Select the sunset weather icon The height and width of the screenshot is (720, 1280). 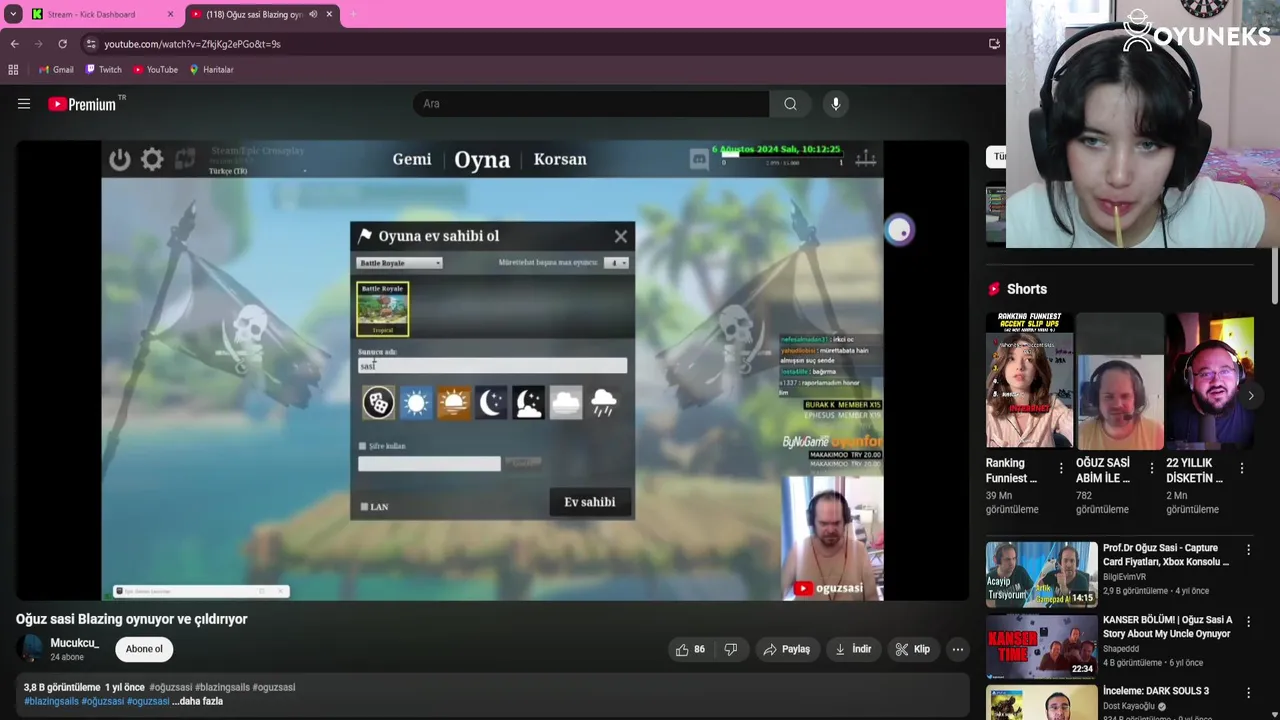coord(453,403)
